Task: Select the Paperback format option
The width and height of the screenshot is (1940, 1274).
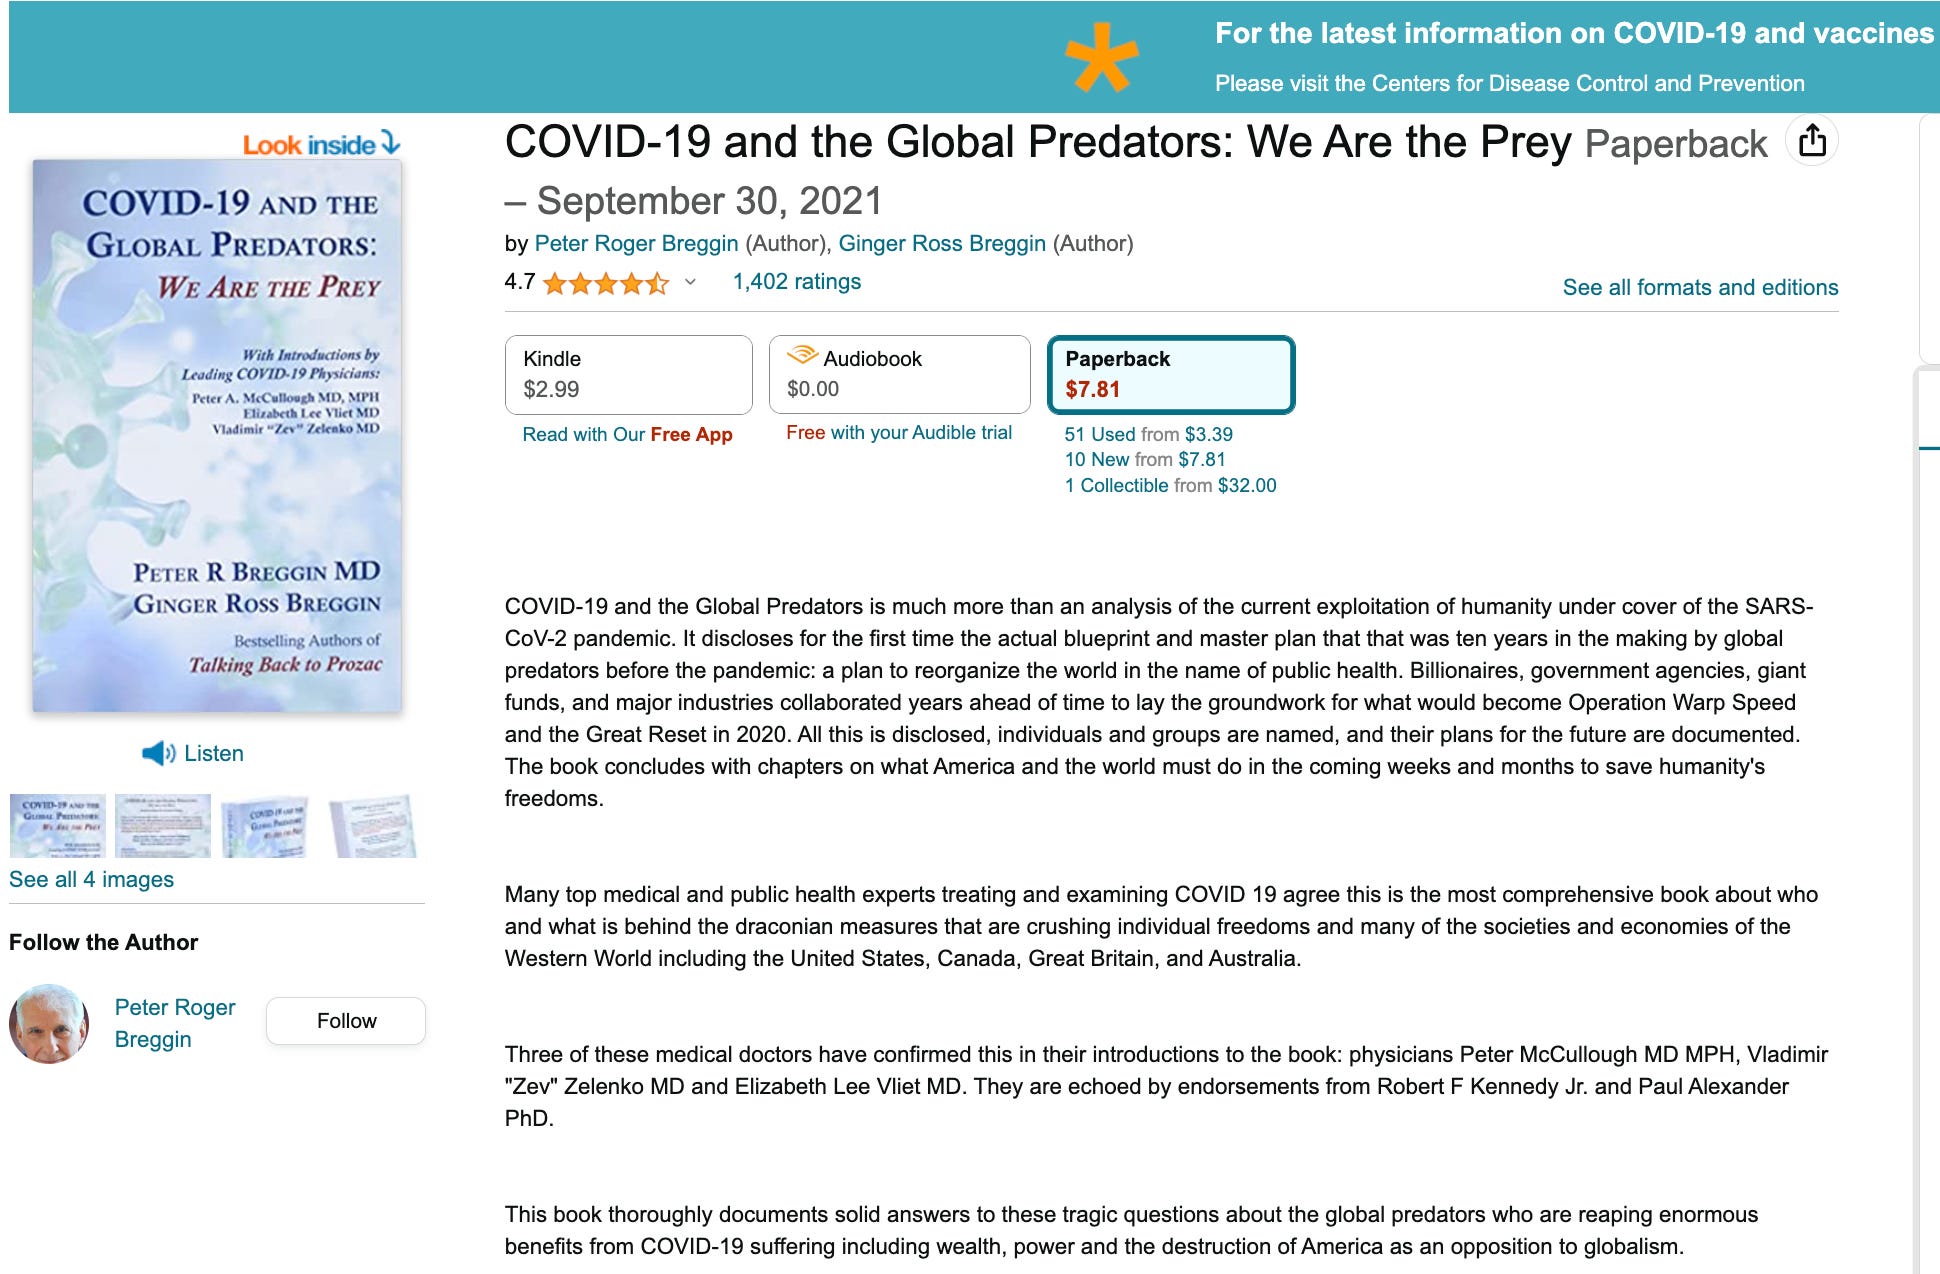Action: 1171,374
